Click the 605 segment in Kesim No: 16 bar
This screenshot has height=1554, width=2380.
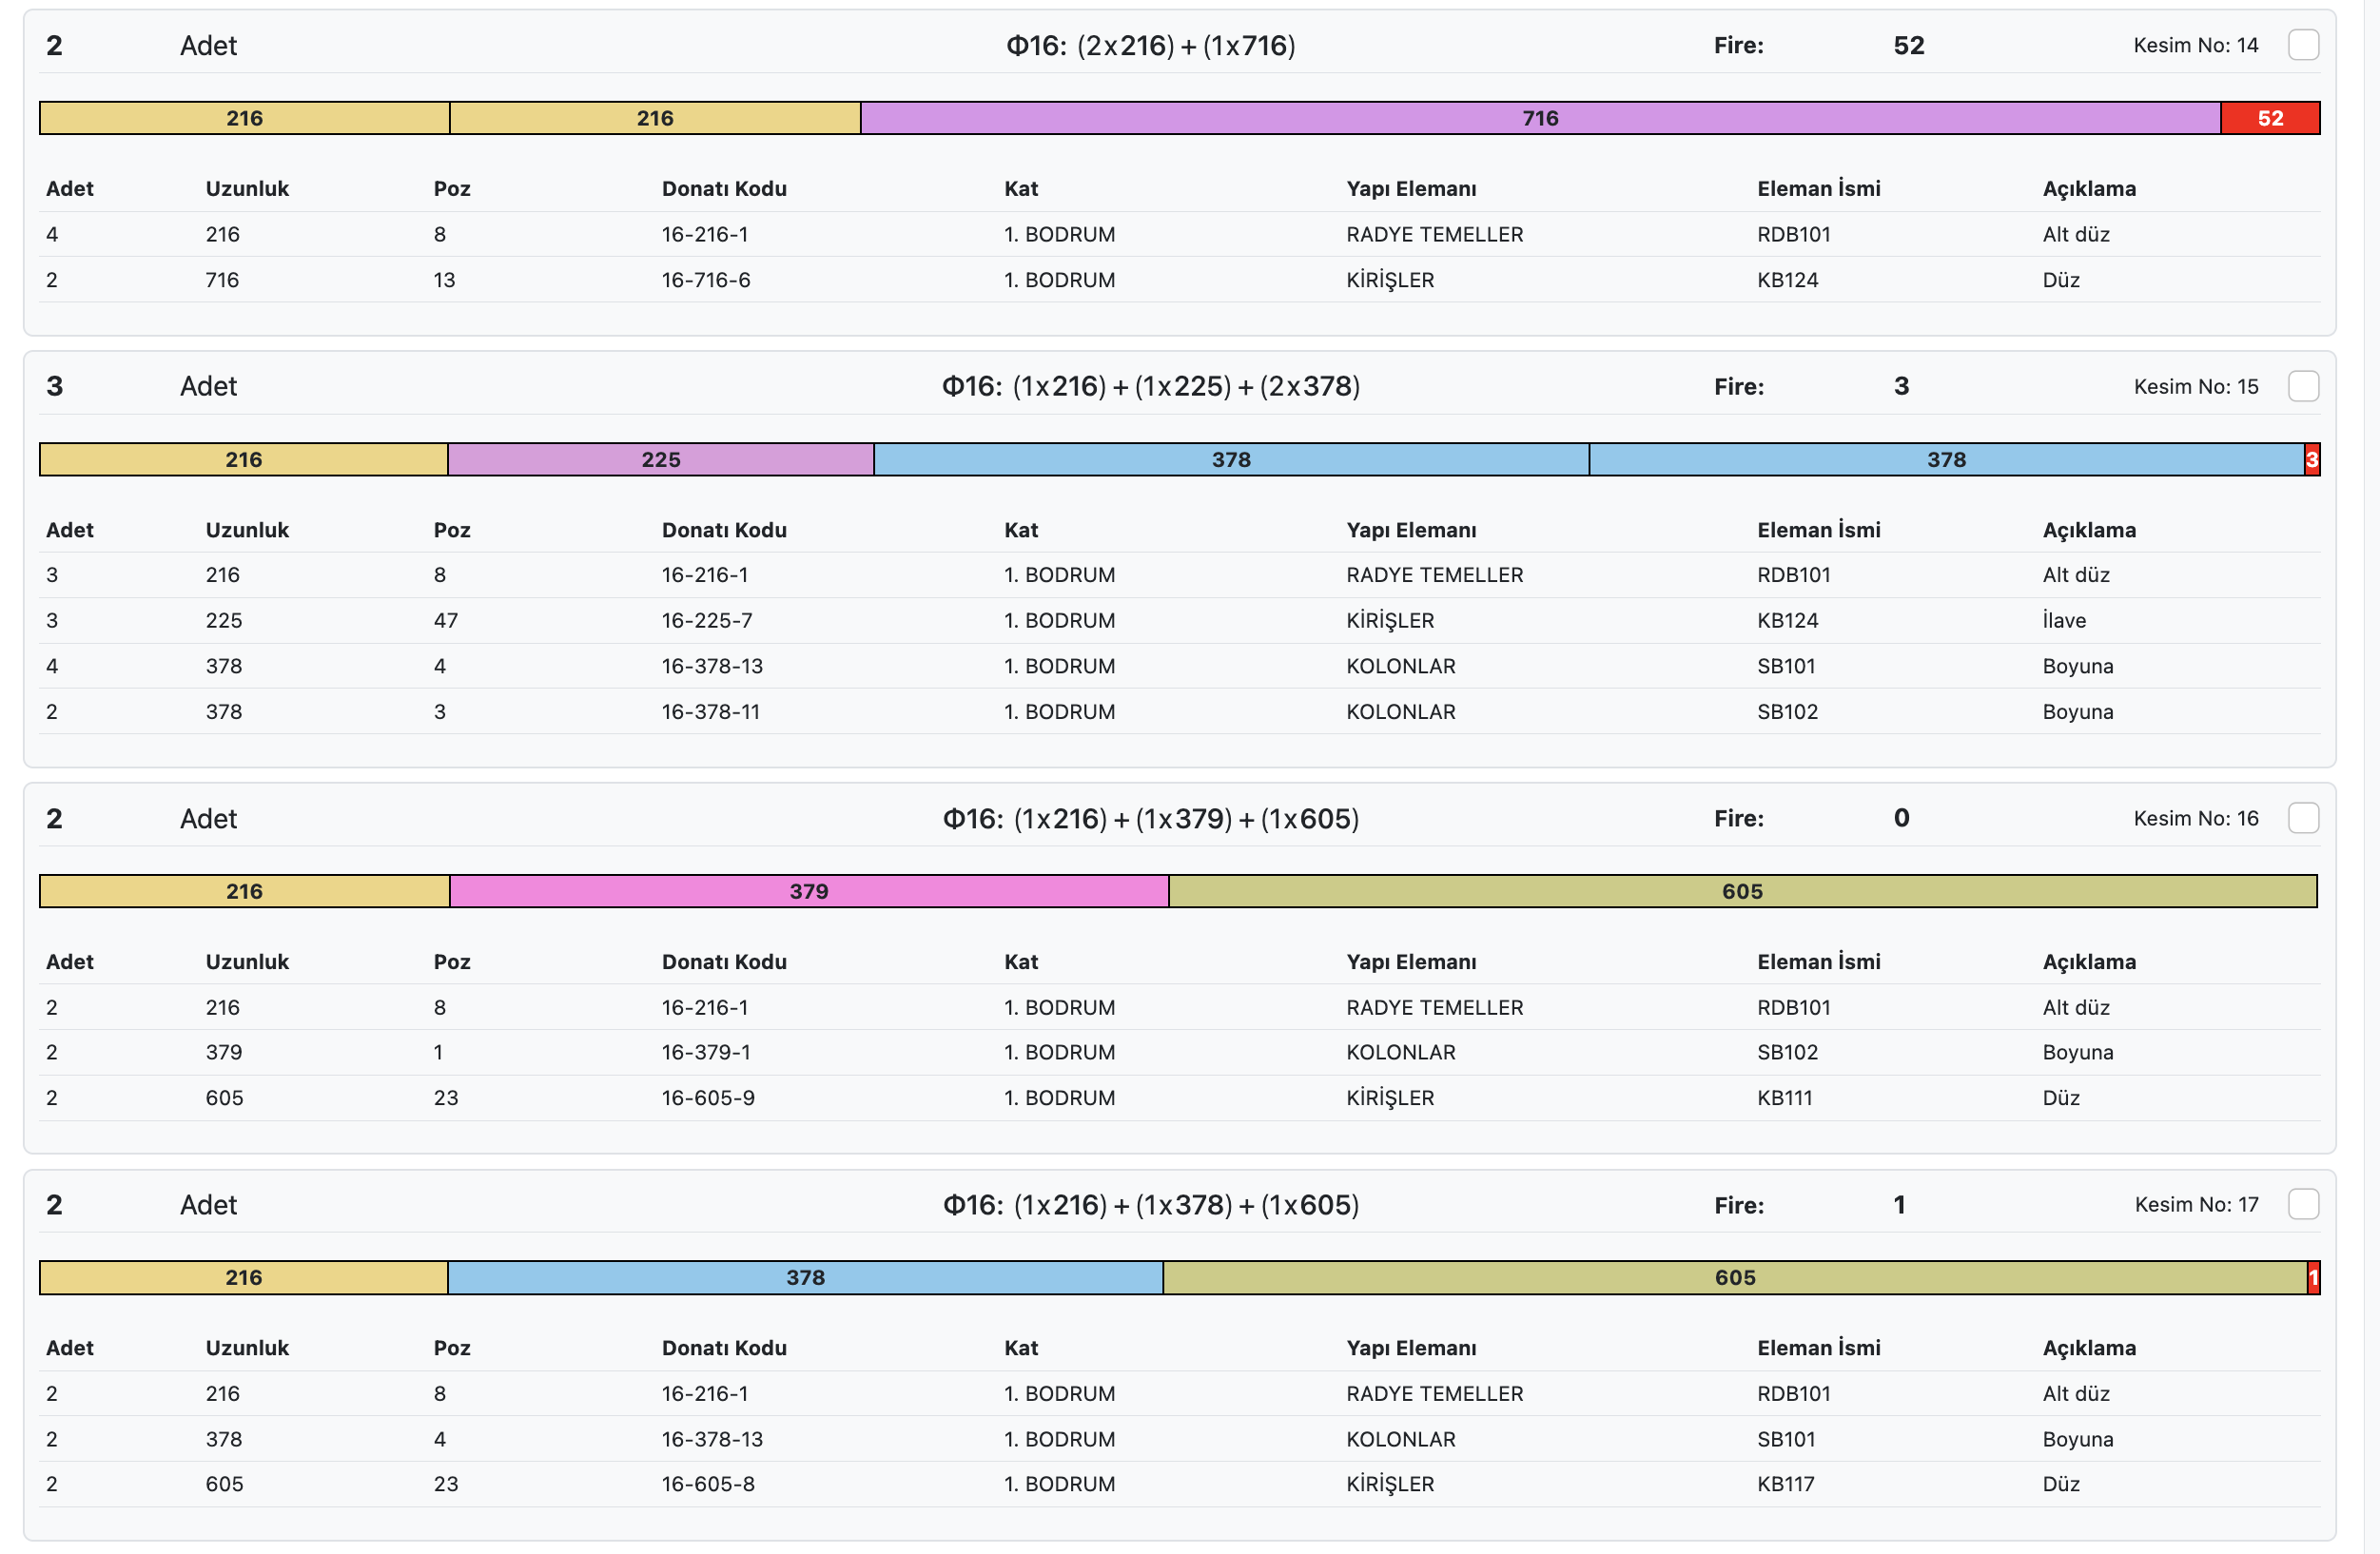coord(1742,891)
